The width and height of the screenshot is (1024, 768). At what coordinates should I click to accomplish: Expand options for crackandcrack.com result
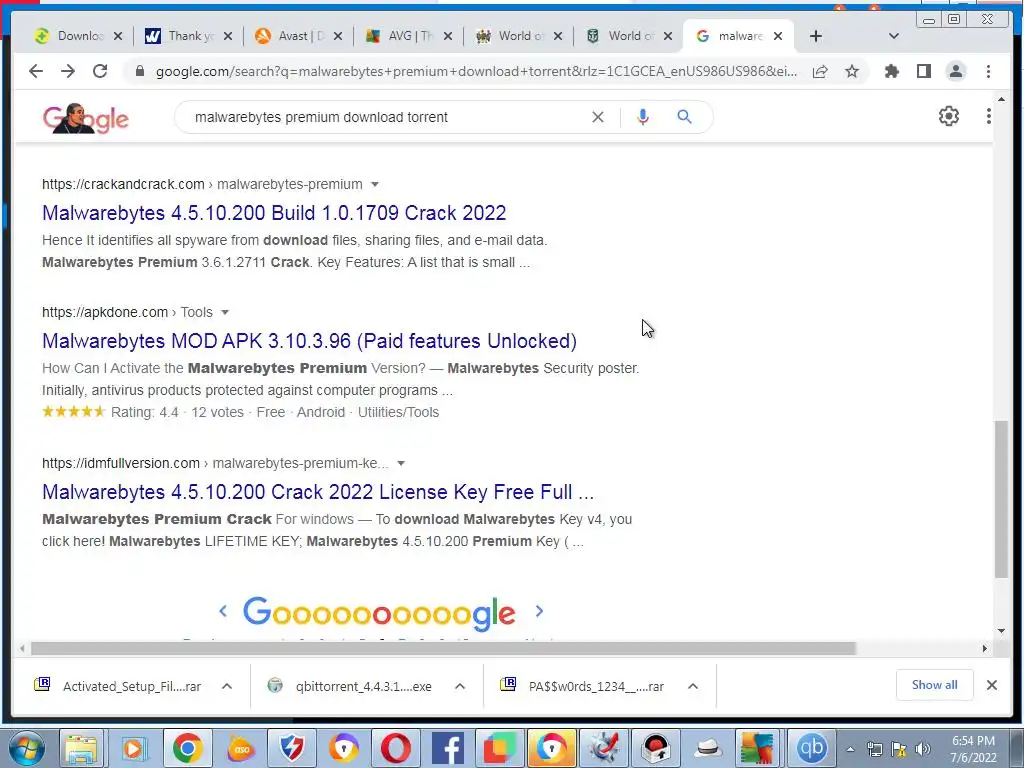375,185
